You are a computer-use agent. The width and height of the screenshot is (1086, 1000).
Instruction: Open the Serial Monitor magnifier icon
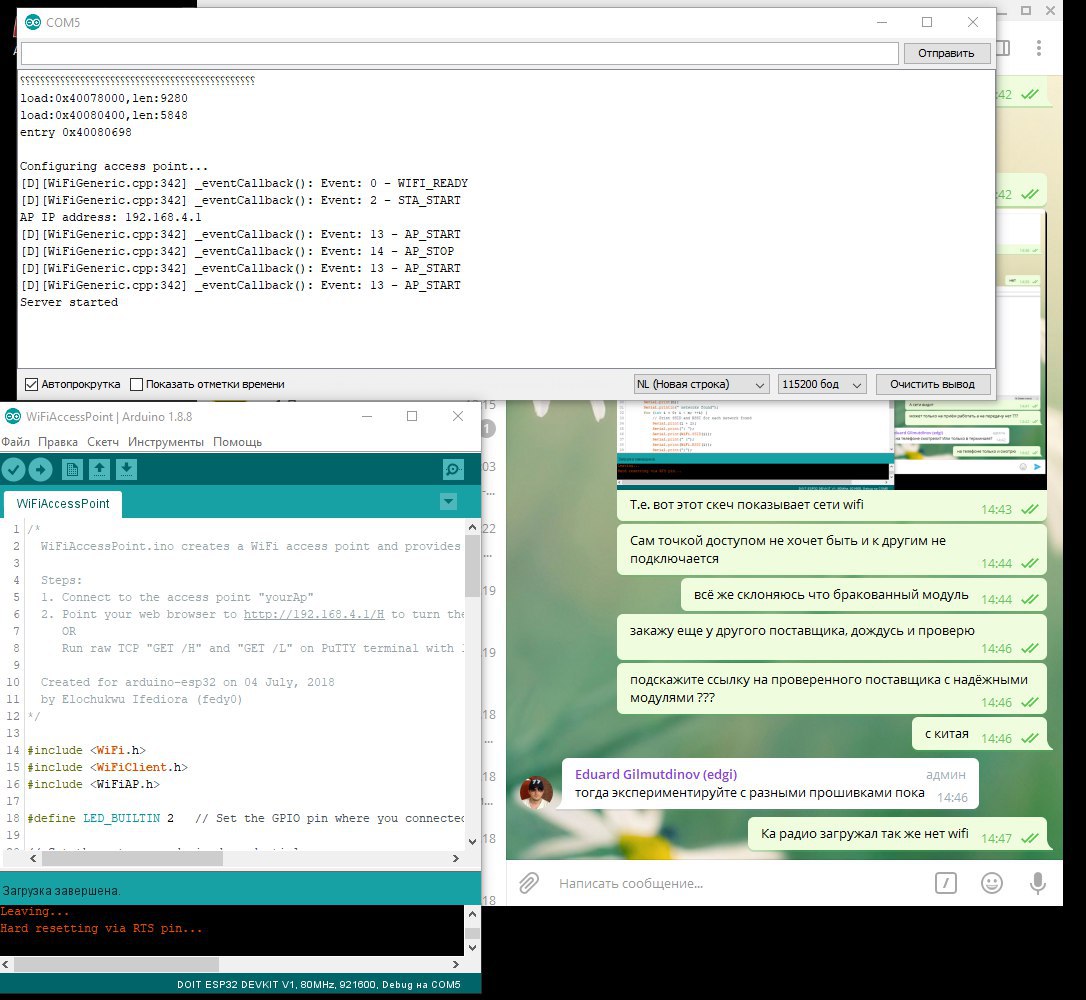pyautogui.click(x=453, y=470)
